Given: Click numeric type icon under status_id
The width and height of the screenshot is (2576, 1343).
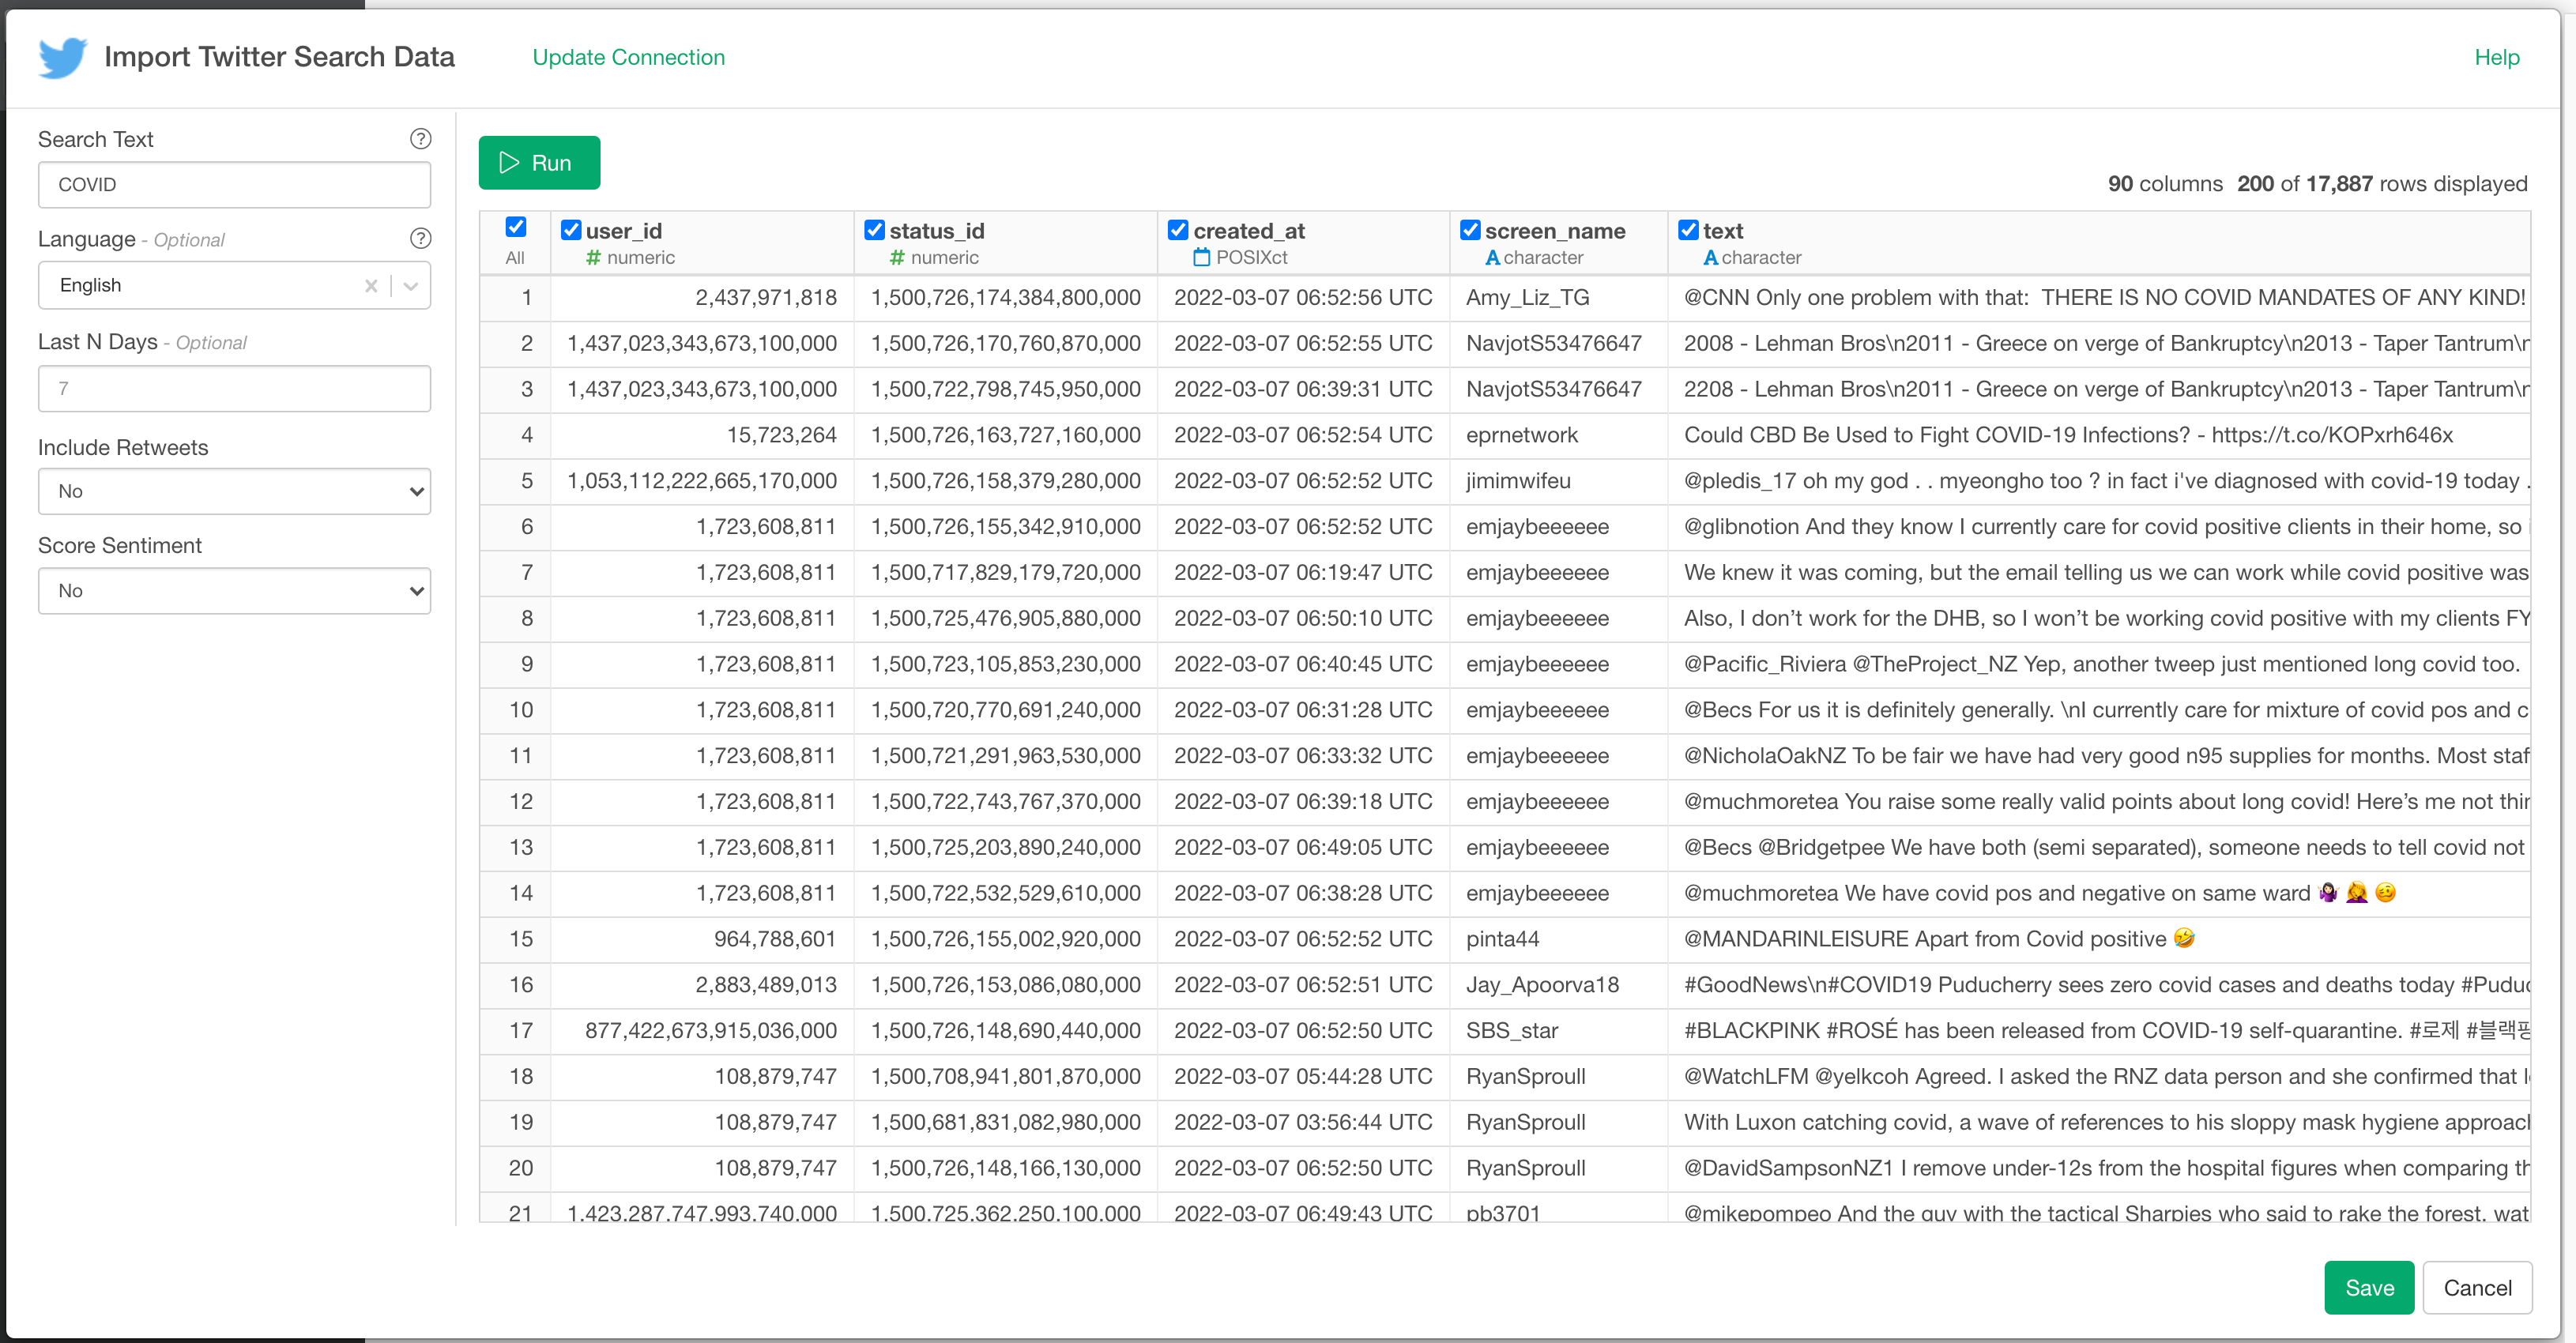Looking at the screenshot, I should point(897,258).
